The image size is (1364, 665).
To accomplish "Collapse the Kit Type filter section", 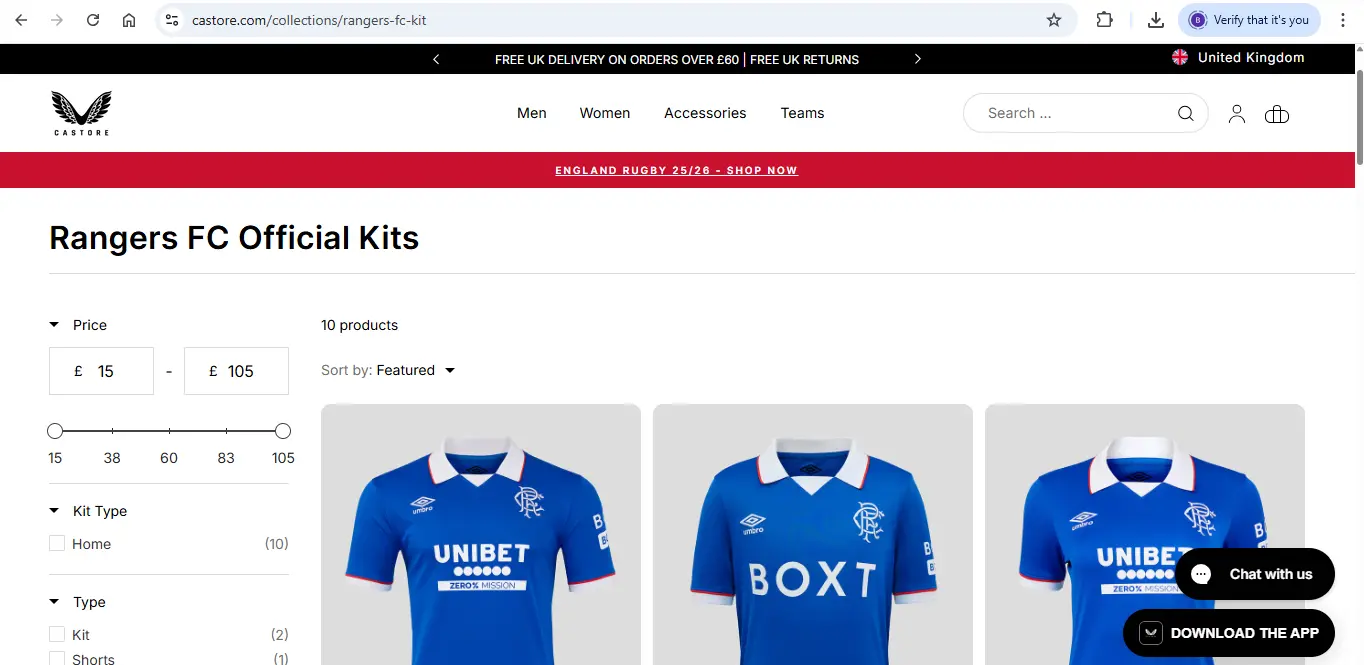I will [54, 511].
